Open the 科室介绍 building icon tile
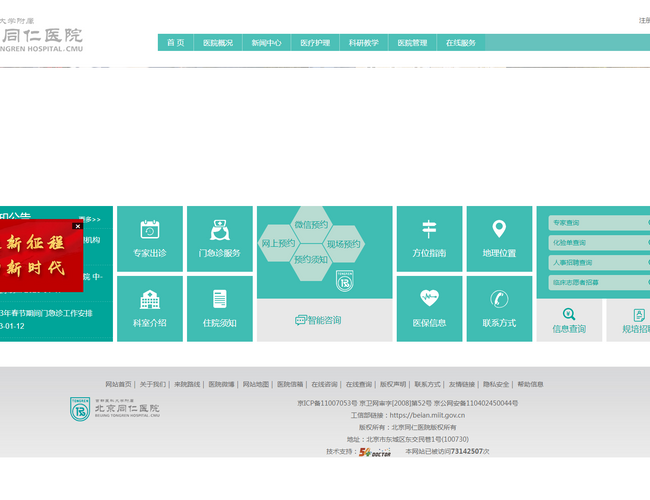The width and height of the screenshot is (650, 500). [150, 308]
